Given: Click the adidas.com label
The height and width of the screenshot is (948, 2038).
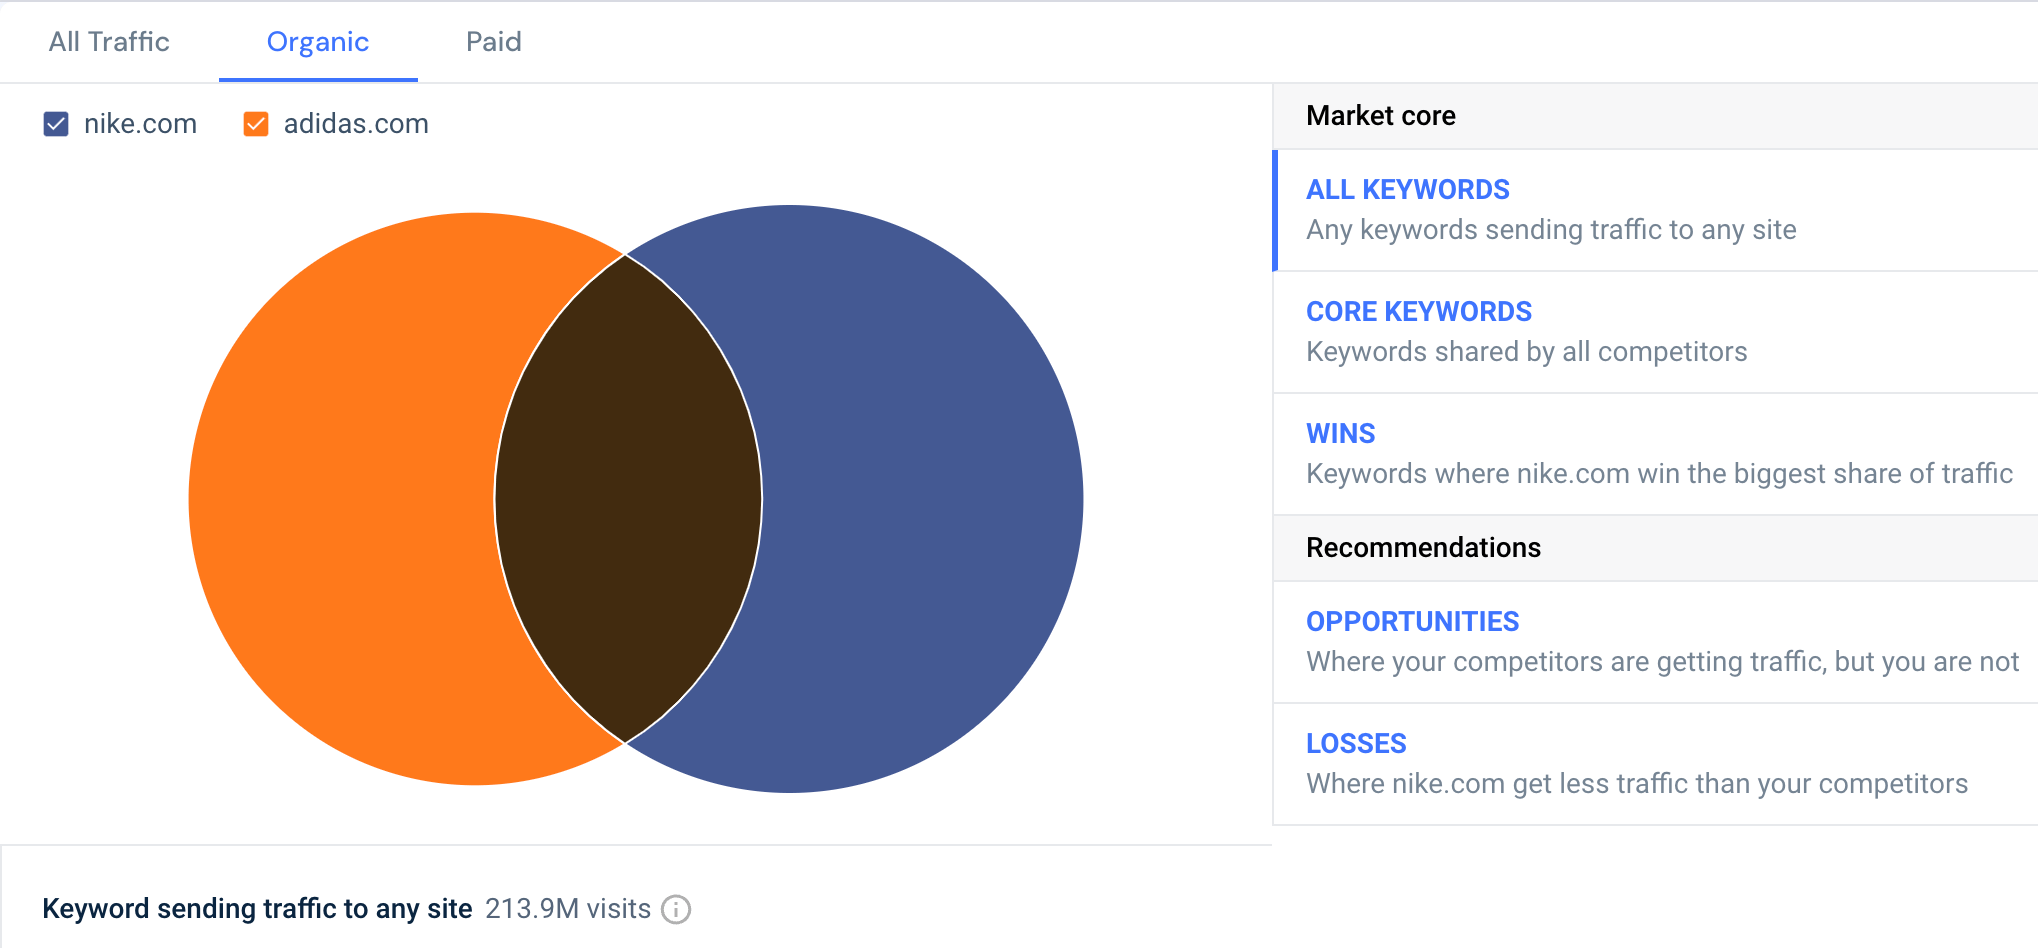Looking at the screenshot, I should [355, 124].
